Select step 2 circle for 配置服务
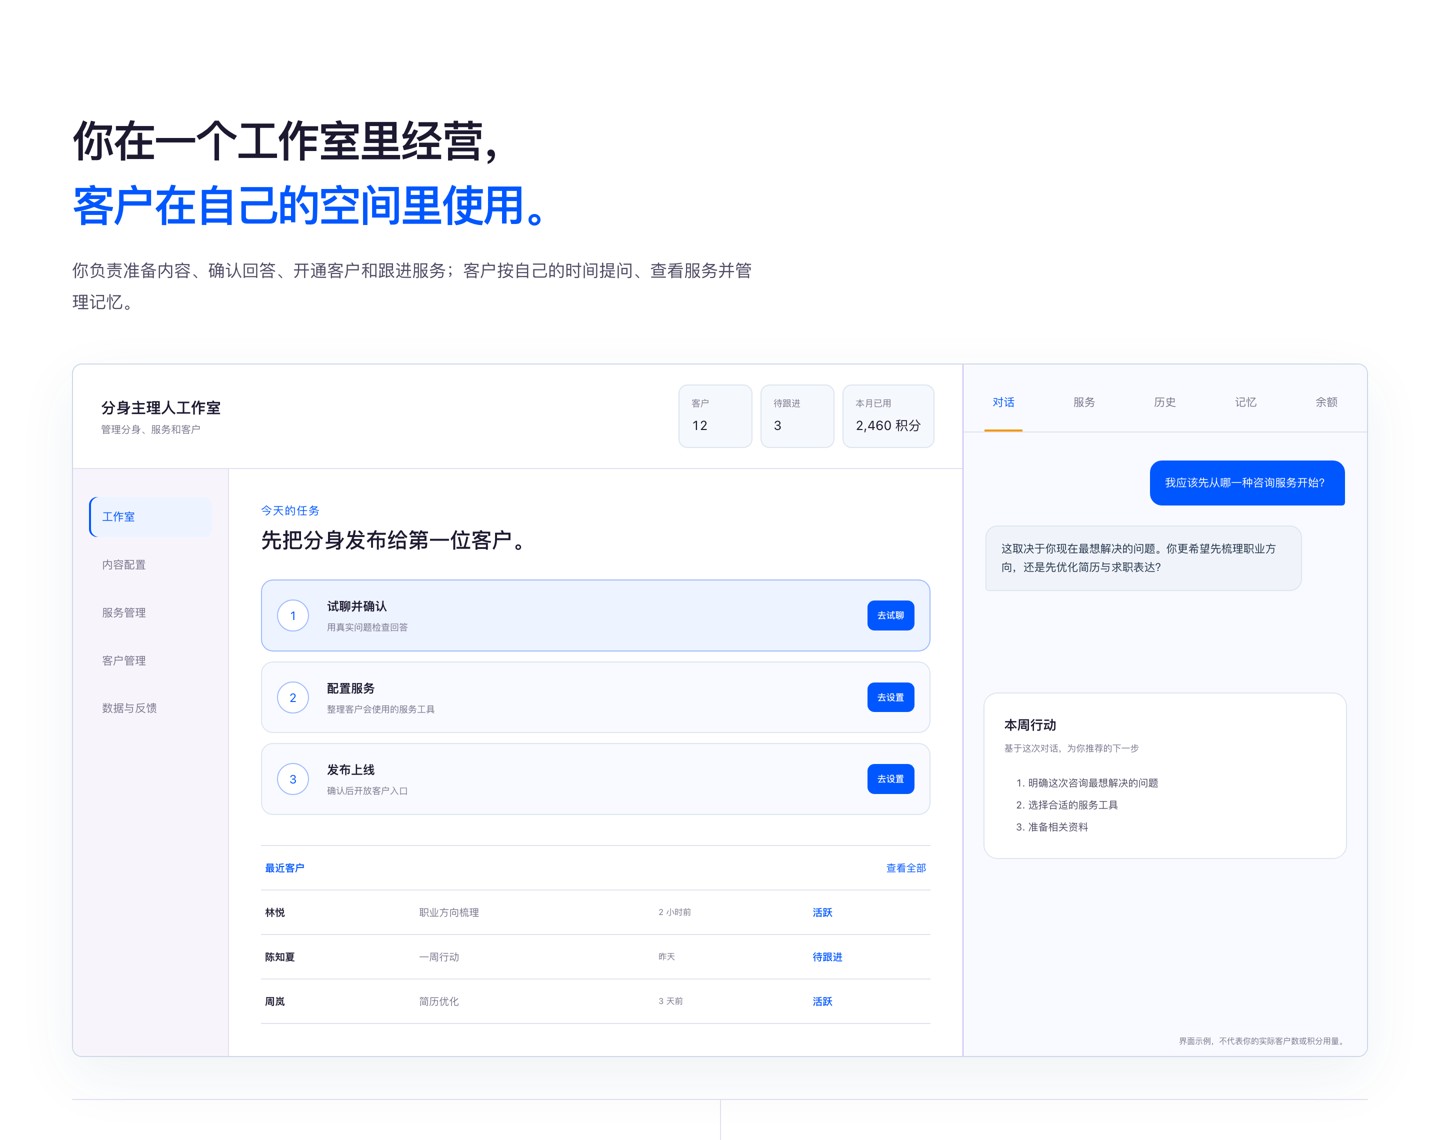The height and width of the screenshot is (1140, 1440). coord(293,697)
